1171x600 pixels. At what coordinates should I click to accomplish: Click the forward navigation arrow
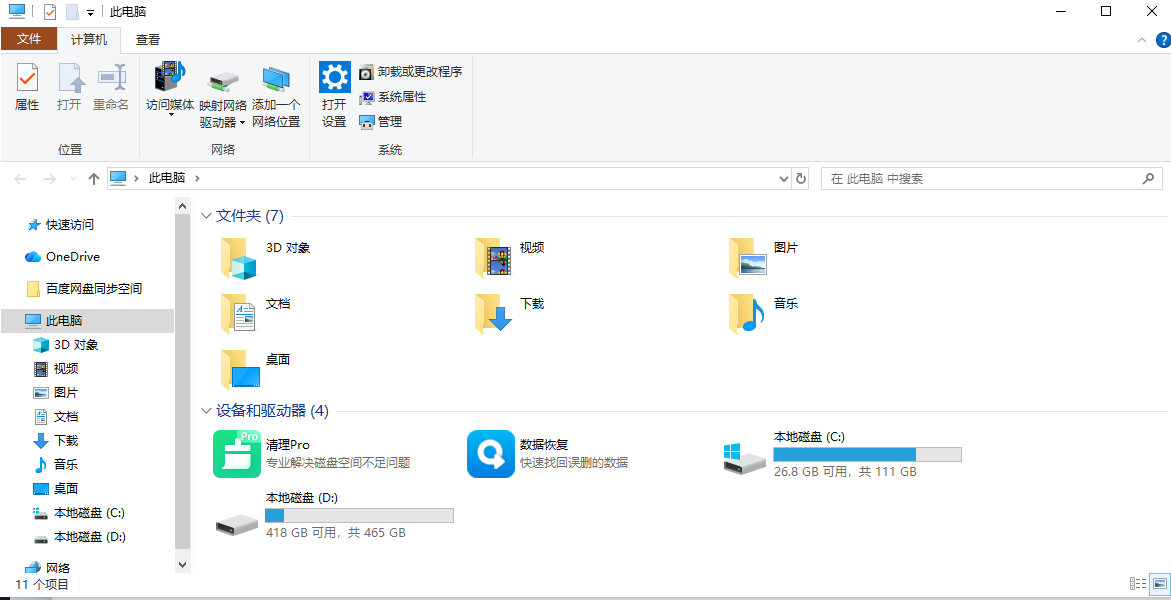tap(49, 179)
